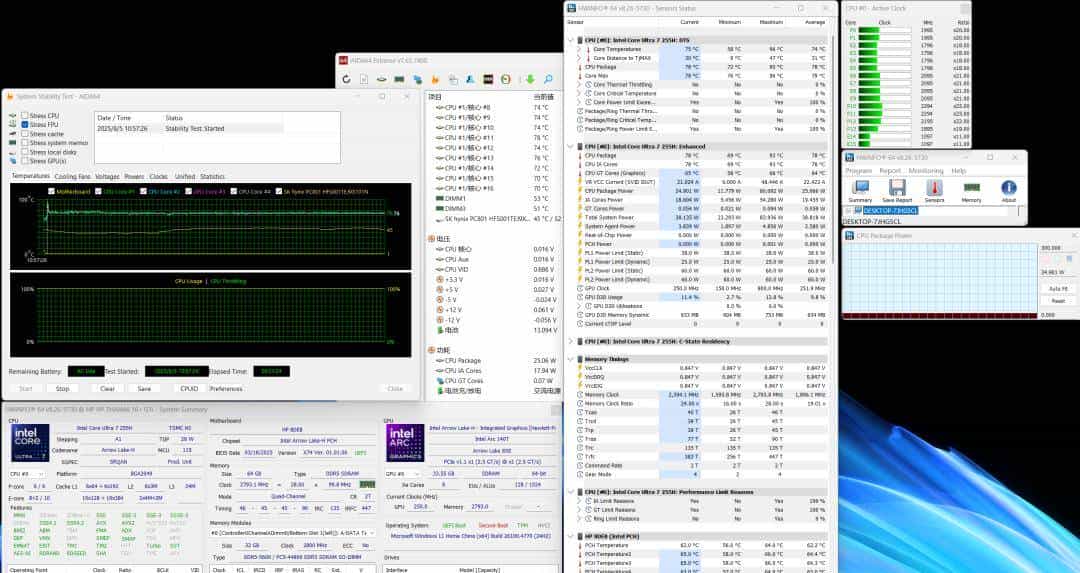Select the DESKTOP-7JHG5CL tree node
Viewport: 1080px width, 573px height.
click(890, 211)
